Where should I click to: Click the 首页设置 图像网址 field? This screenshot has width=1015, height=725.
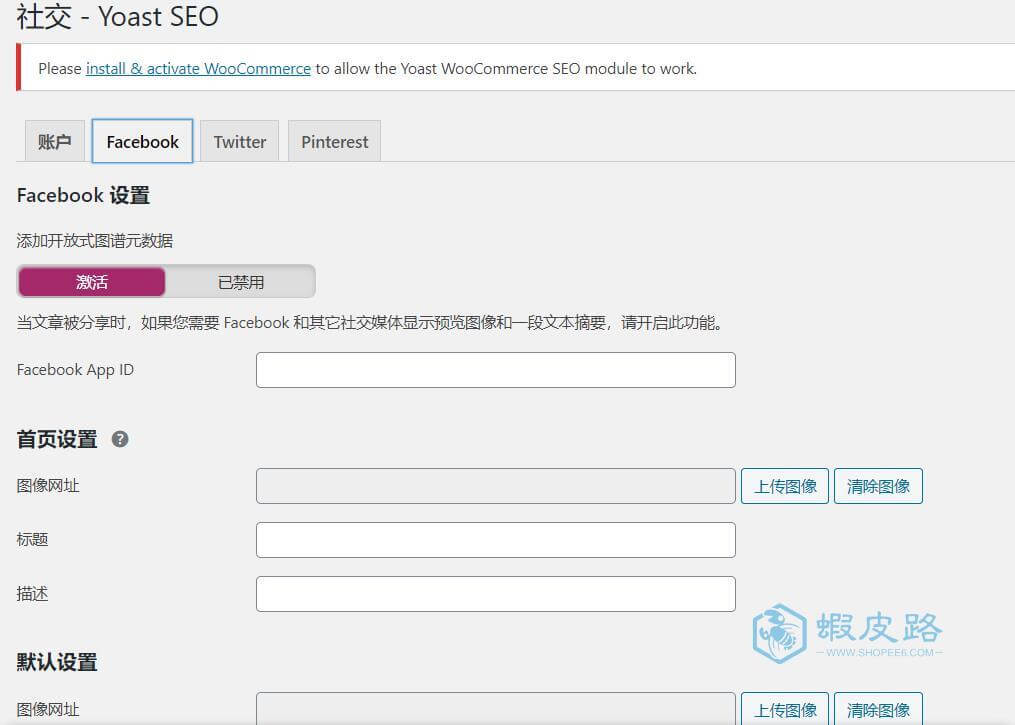click(496, 486)
